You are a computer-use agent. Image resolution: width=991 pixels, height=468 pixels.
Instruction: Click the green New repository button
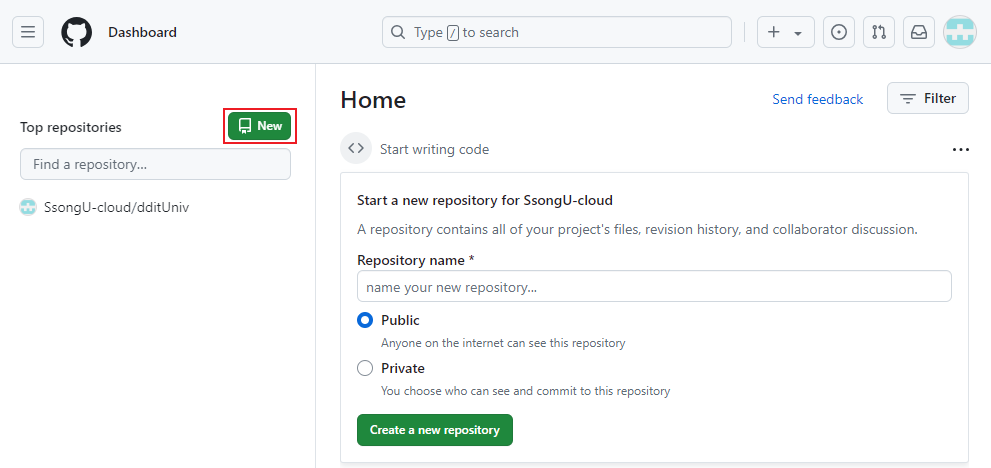pyautogui.click(x=260, y=126)
